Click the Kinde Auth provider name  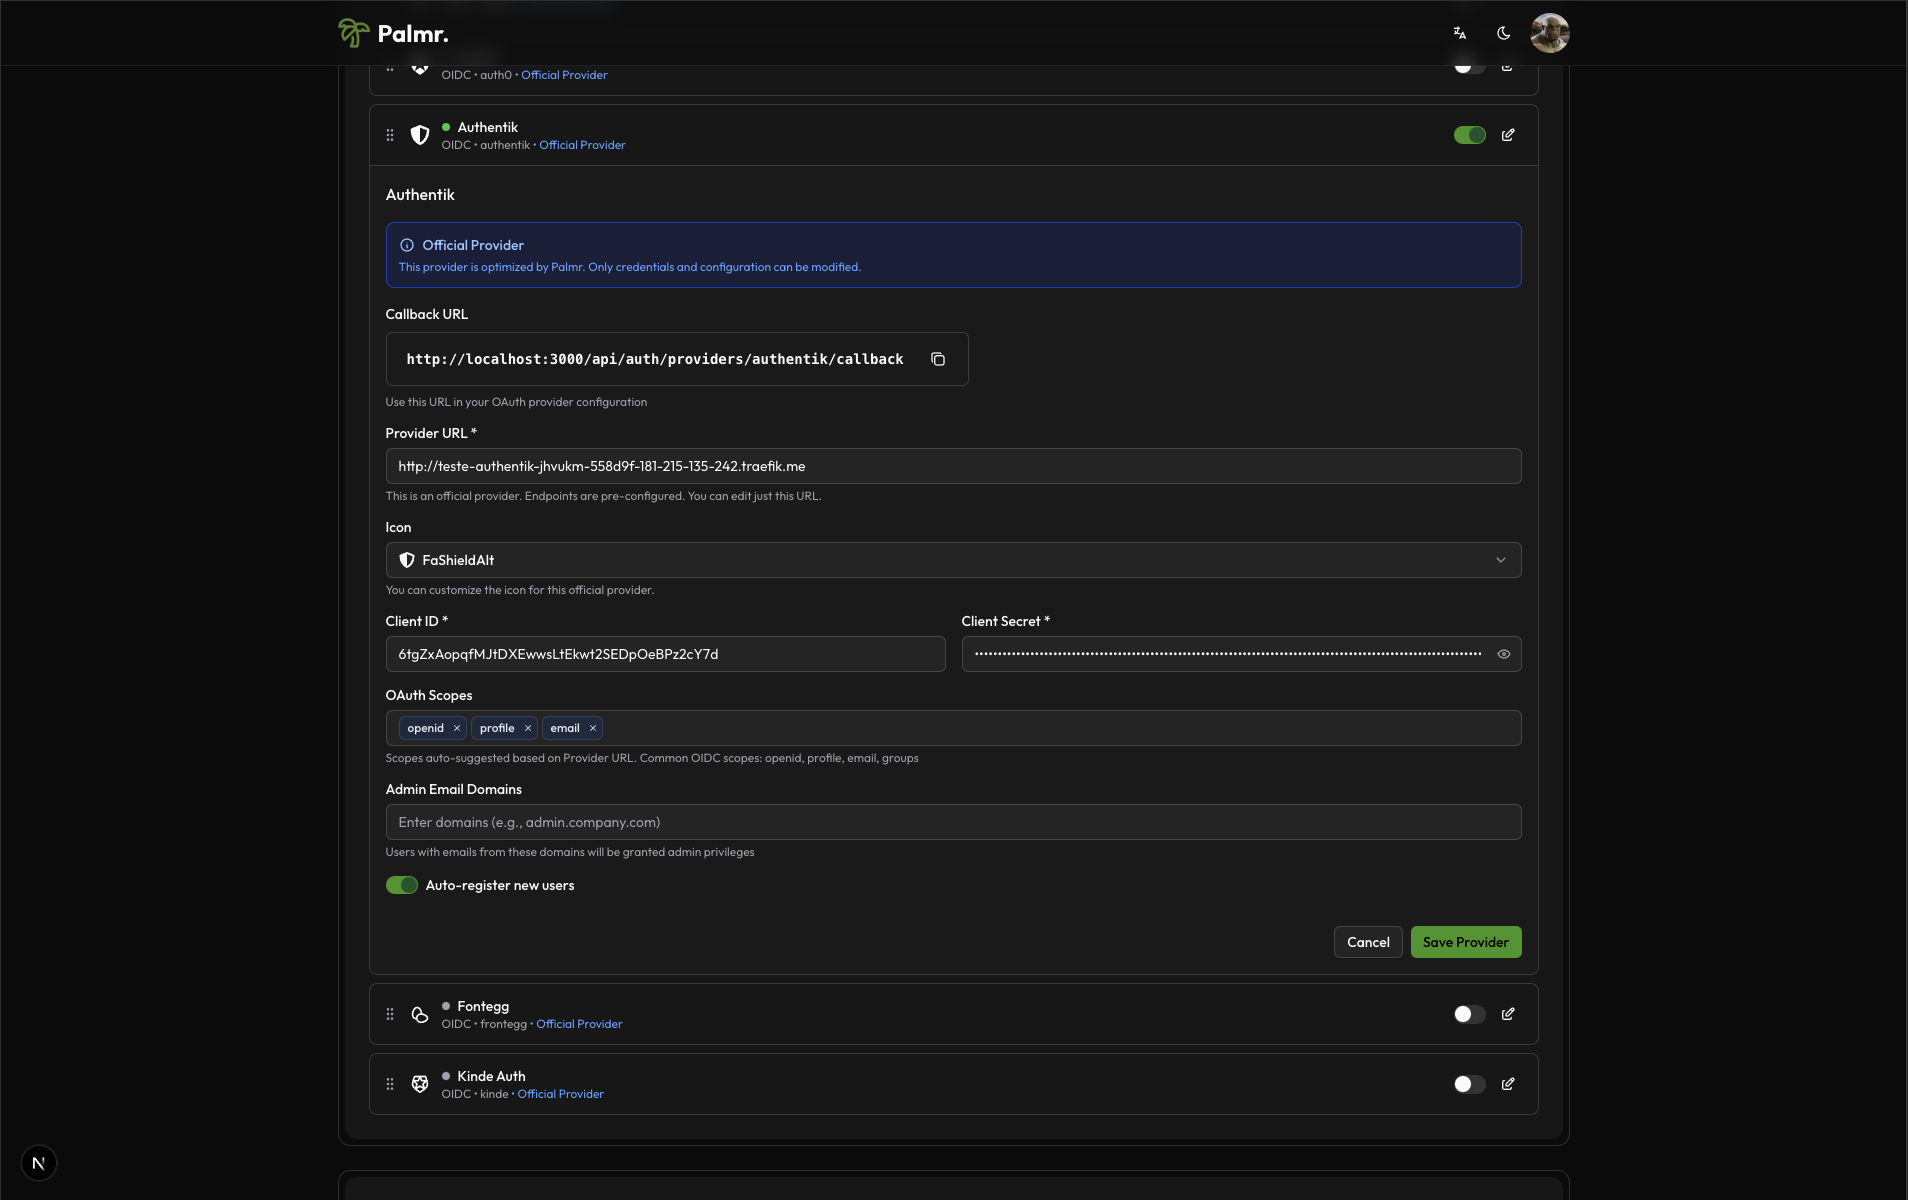[491, 1076]
